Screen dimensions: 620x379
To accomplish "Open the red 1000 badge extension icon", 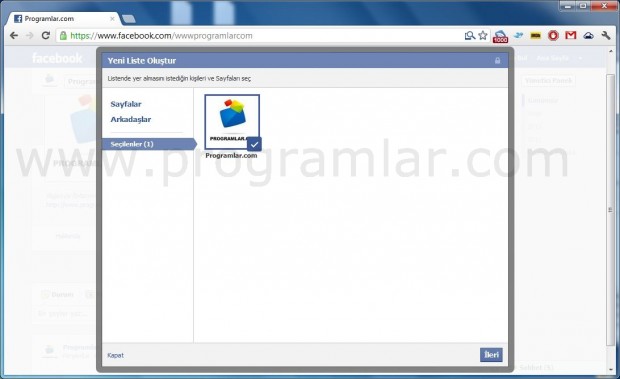I will point(500,36).
